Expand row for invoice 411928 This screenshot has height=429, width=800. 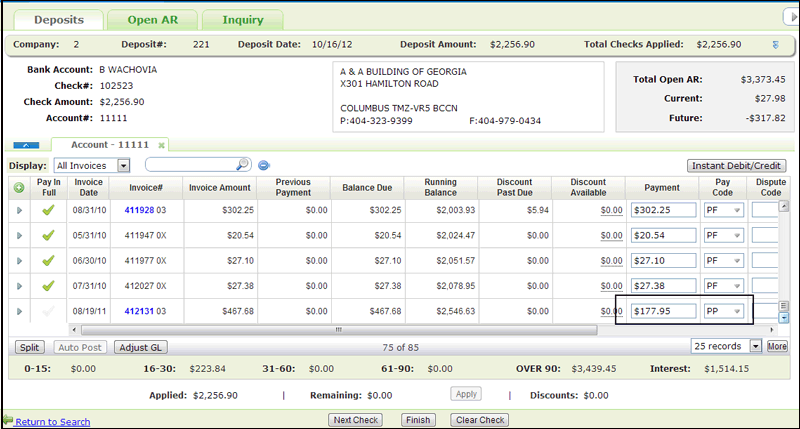coord(19,210)
